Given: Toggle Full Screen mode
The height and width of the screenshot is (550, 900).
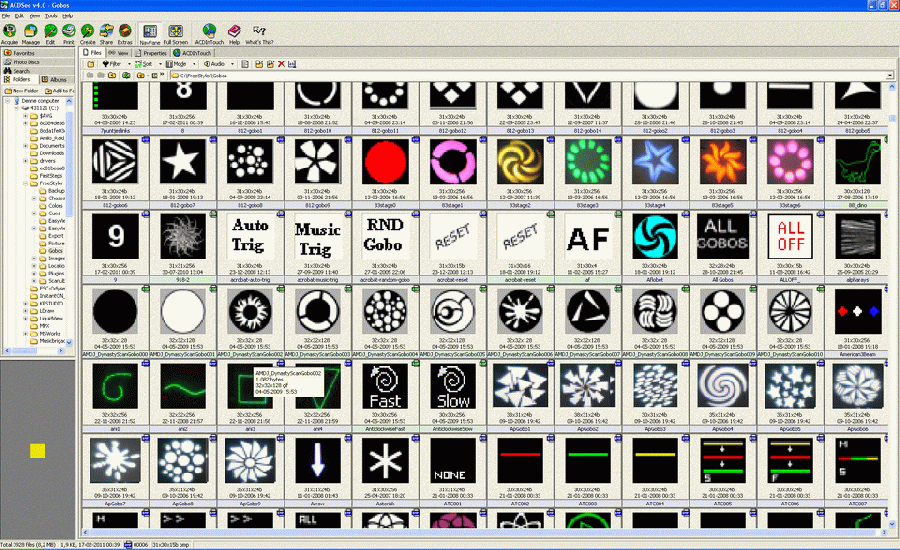Looking at the screenshot, I should point(175,34).
